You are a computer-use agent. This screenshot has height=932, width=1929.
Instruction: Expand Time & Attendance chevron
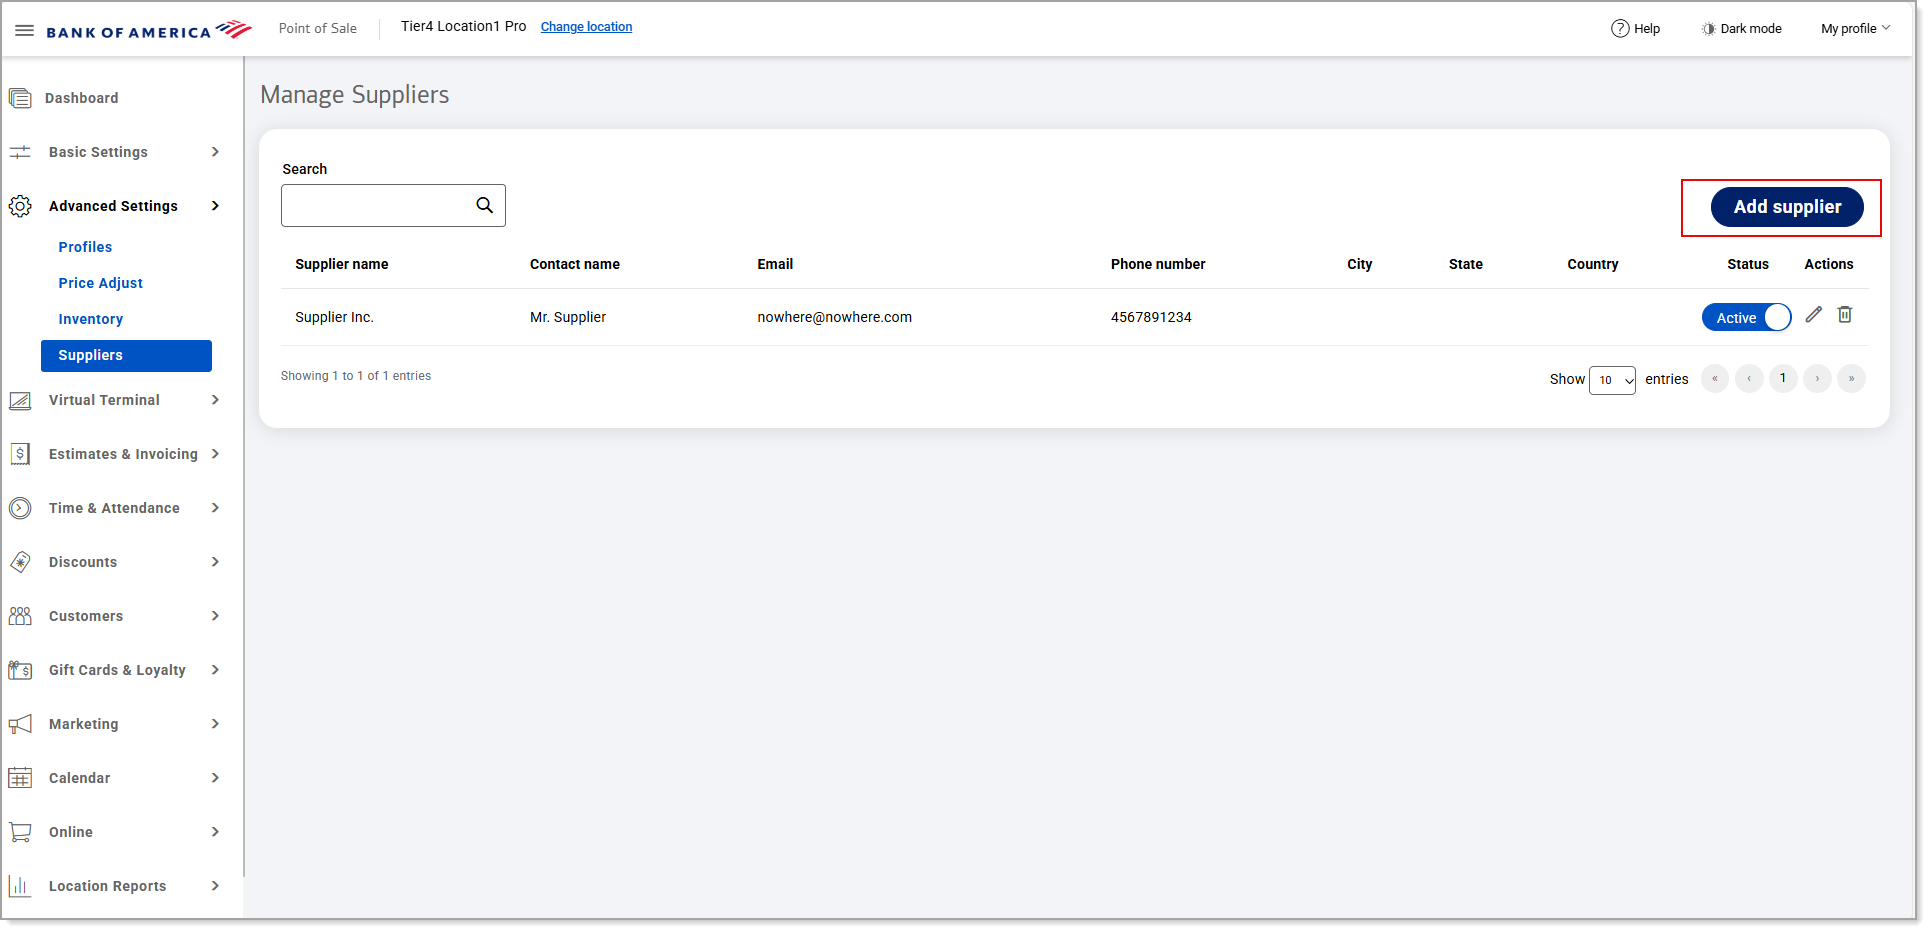tap(215, 508)
